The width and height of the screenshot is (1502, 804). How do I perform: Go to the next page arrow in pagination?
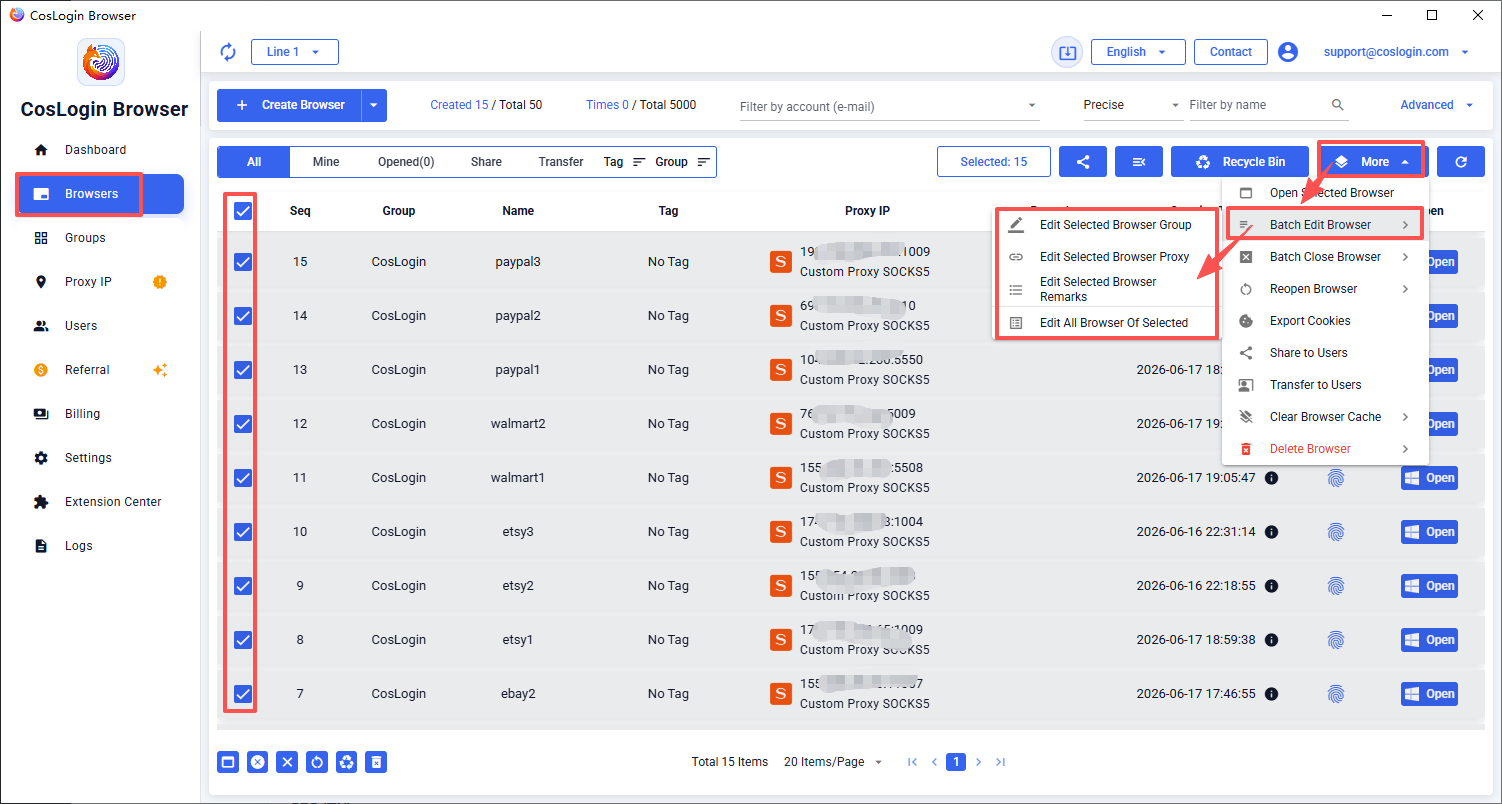tap(979, 762)
